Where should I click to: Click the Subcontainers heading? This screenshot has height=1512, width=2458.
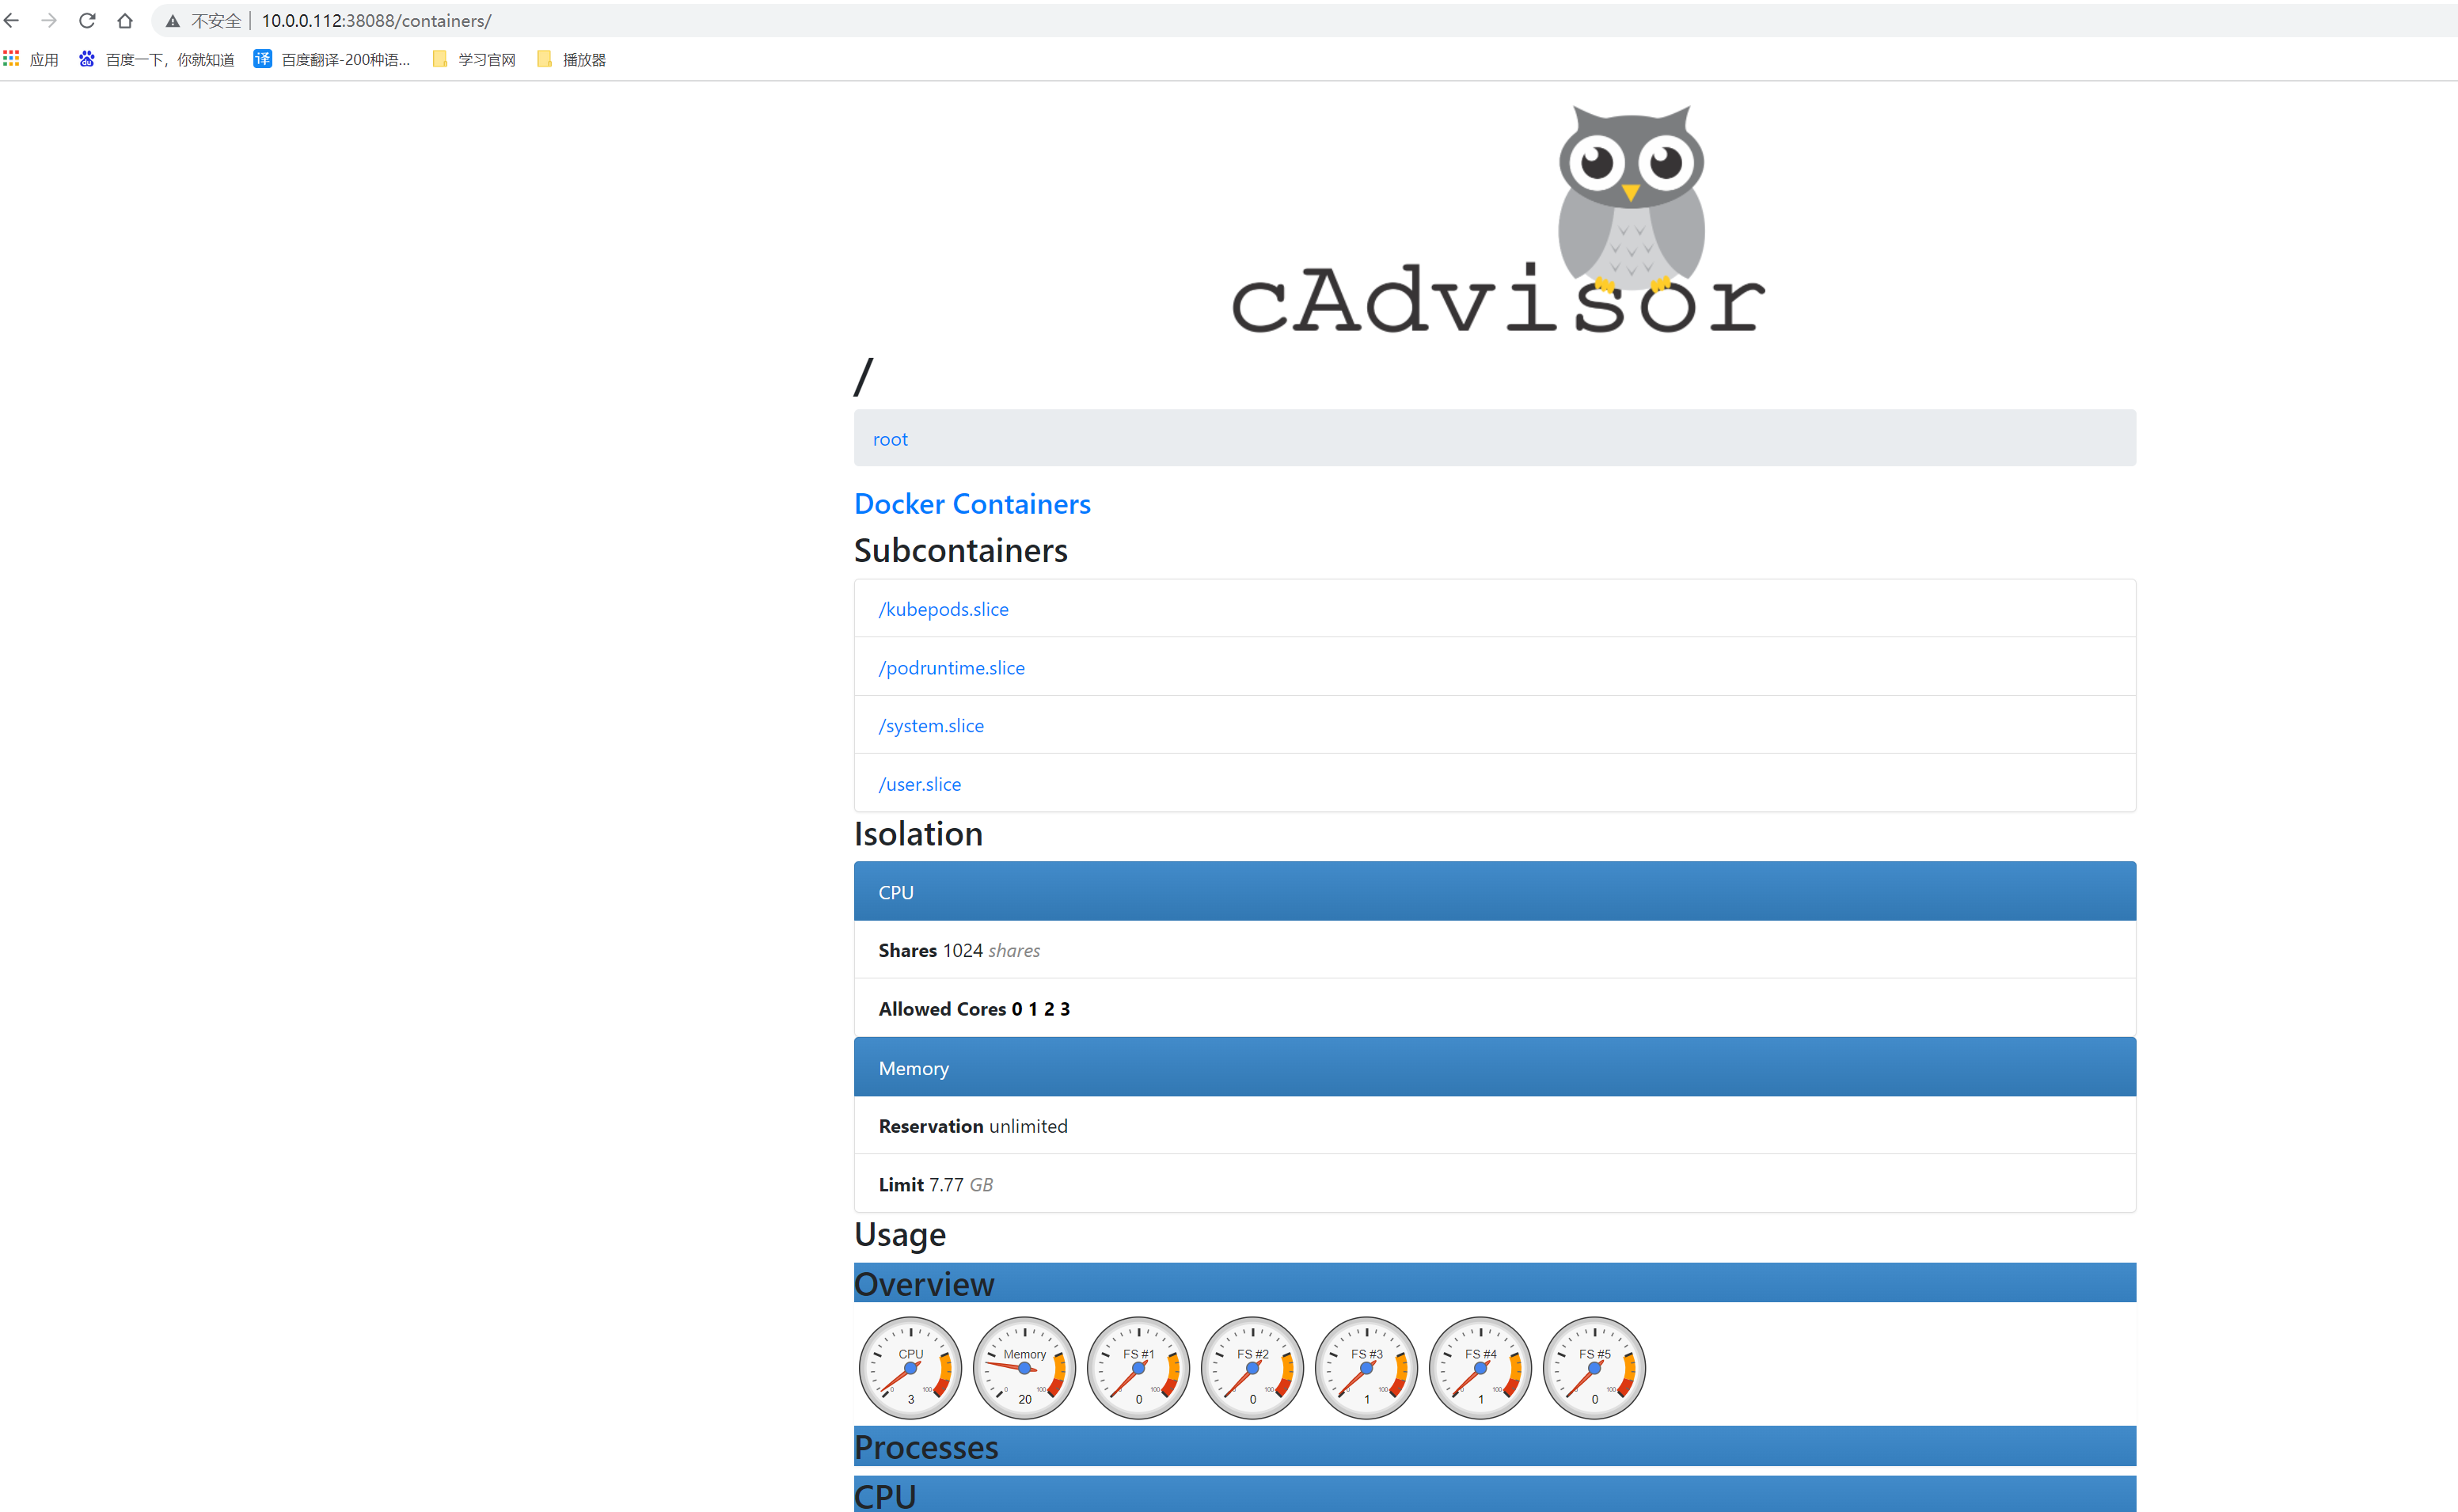coord(961,550)
